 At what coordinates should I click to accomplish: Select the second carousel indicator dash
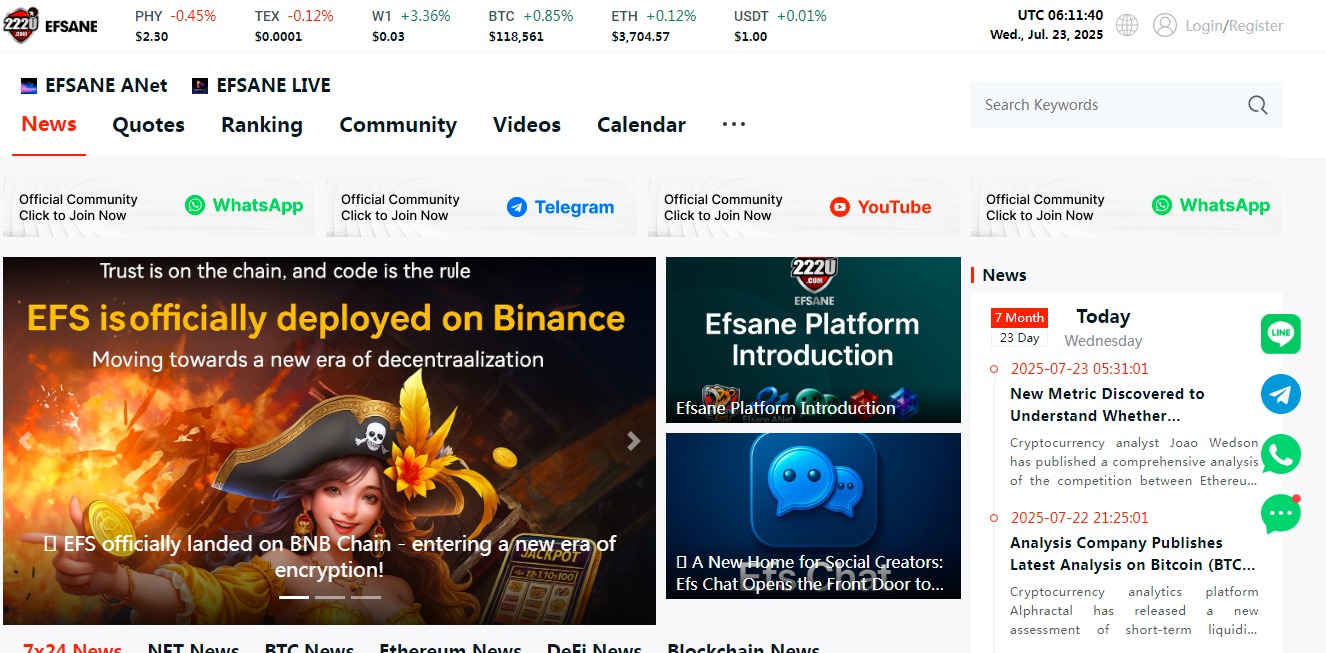[x=329, y=597]
